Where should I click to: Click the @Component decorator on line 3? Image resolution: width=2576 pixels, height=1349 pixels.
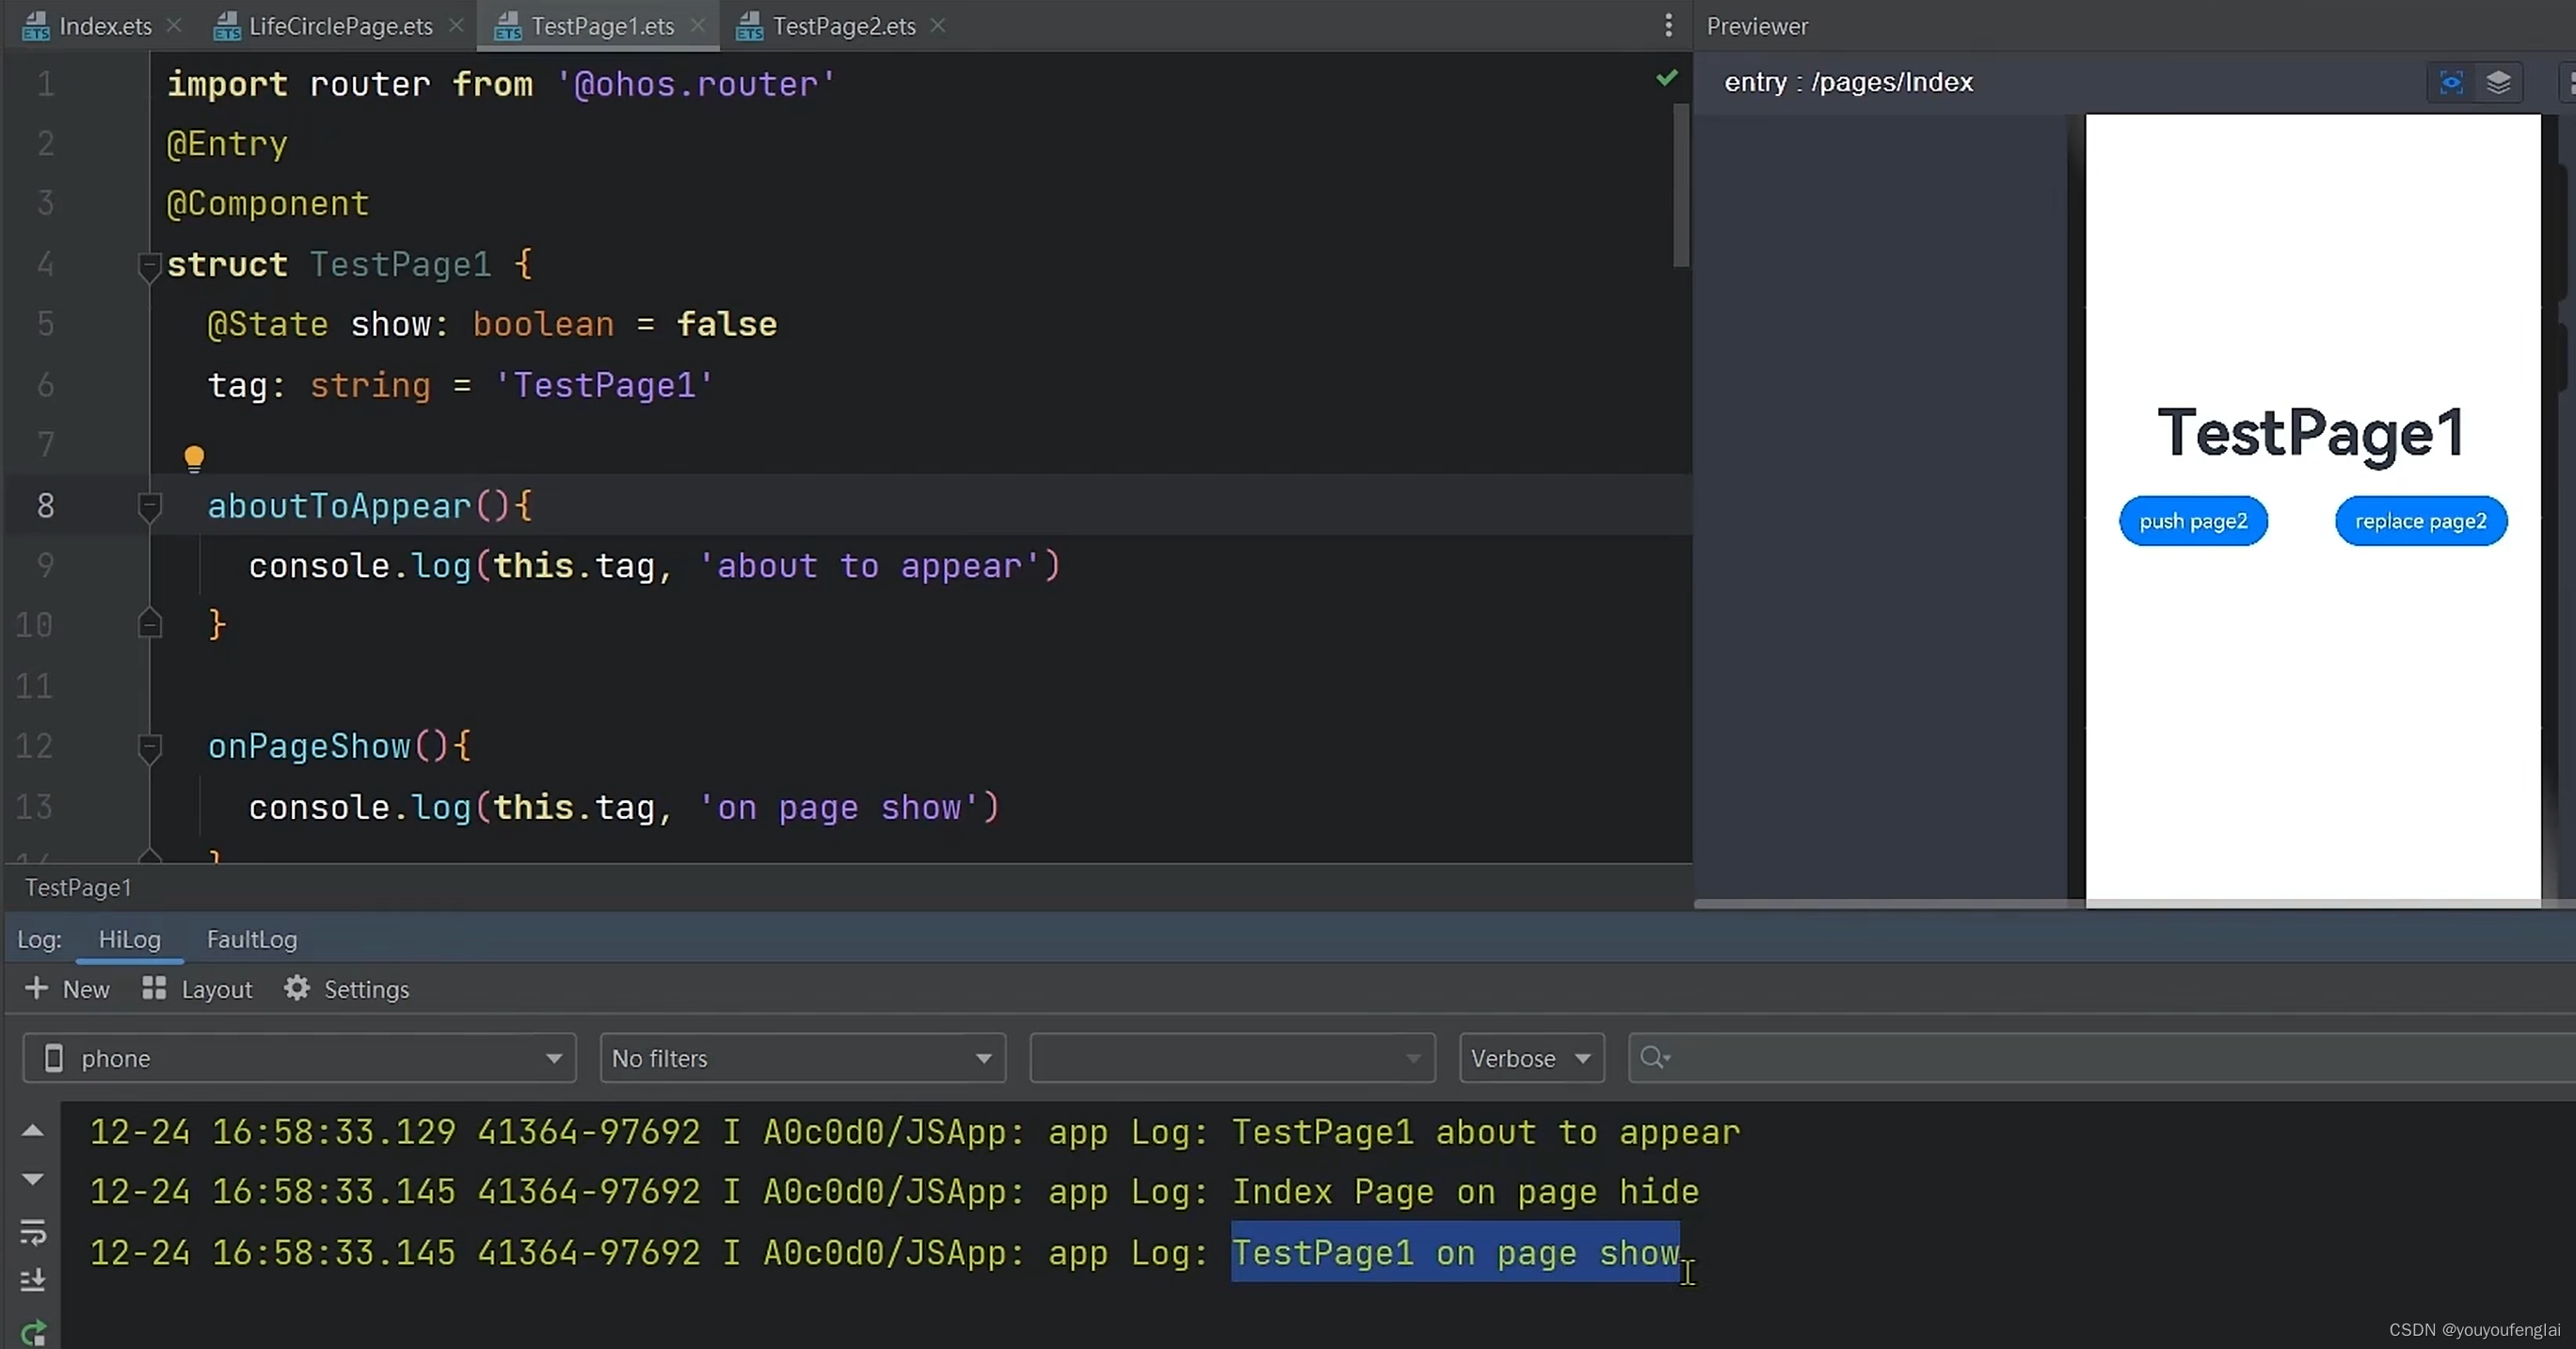tap(268, 204)
